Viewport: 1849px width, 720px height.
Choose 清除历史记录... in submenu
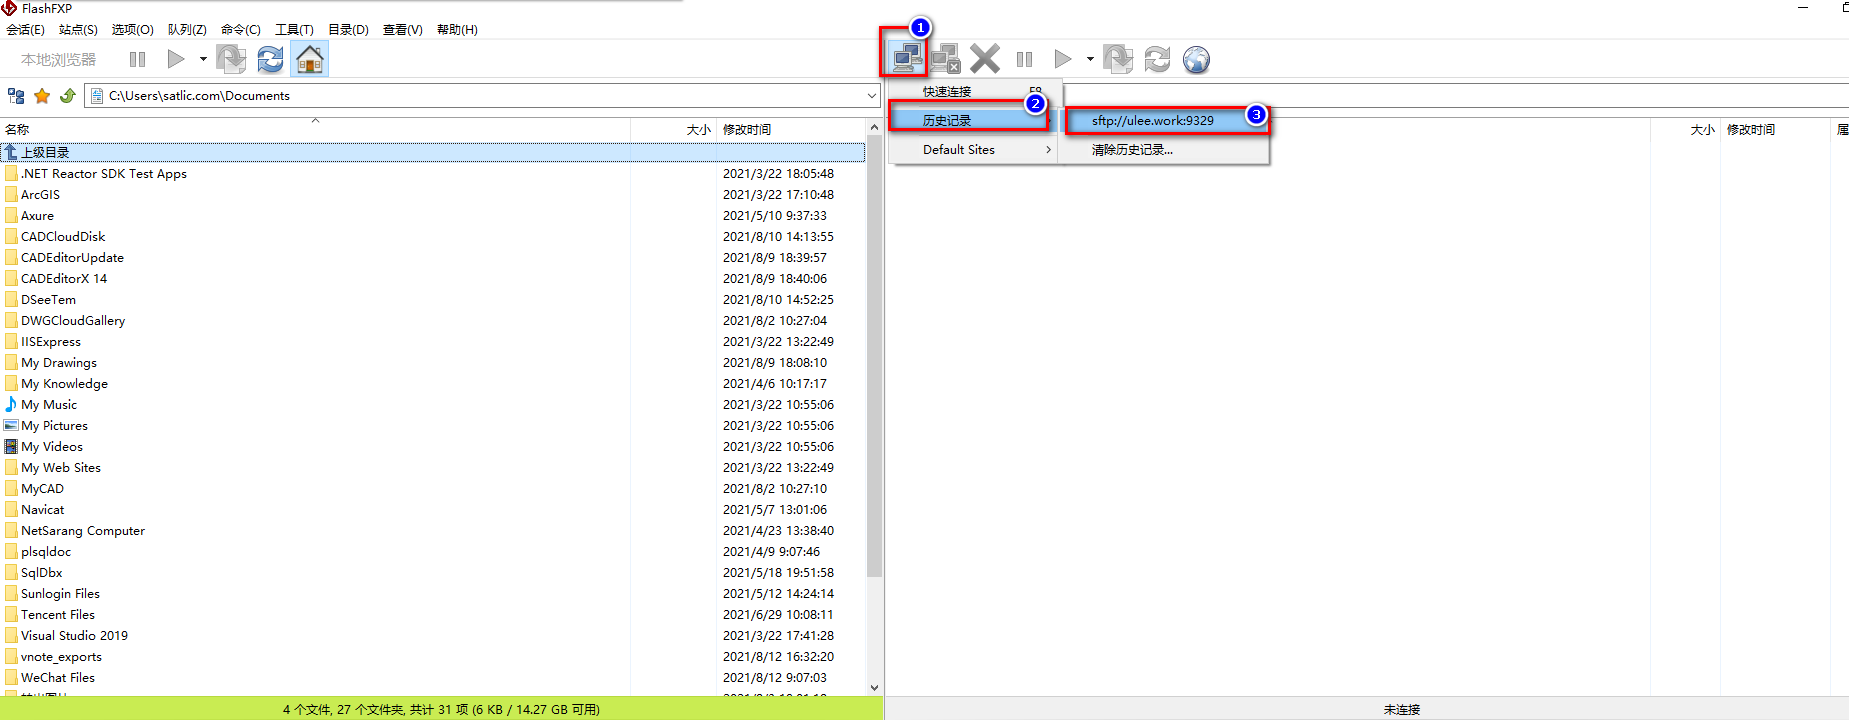pos(1132,150)
